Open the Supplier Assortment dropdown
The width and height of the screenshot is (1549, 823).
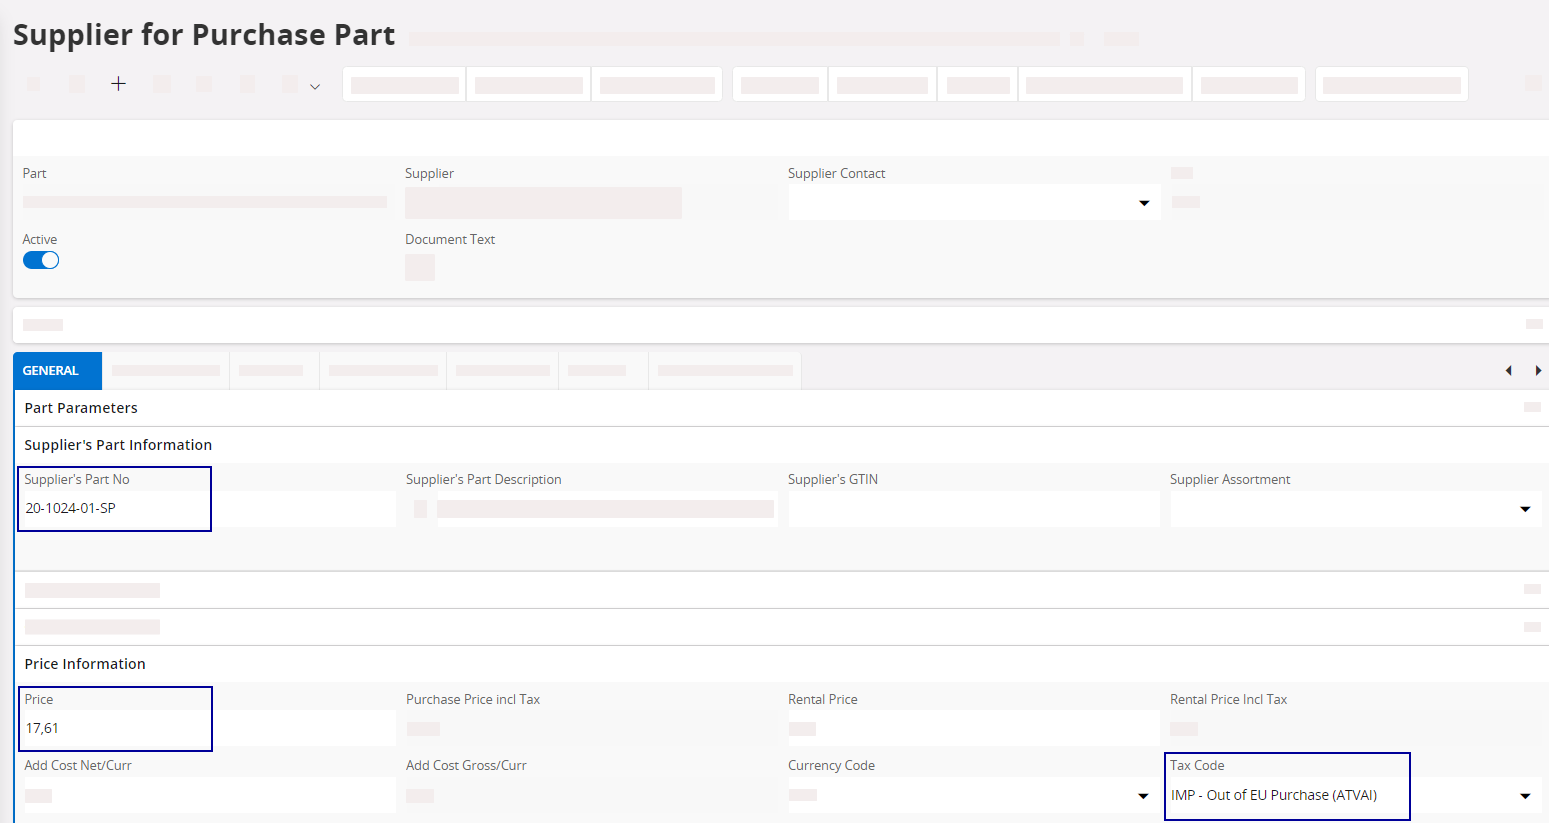[x=1525, y=509]
